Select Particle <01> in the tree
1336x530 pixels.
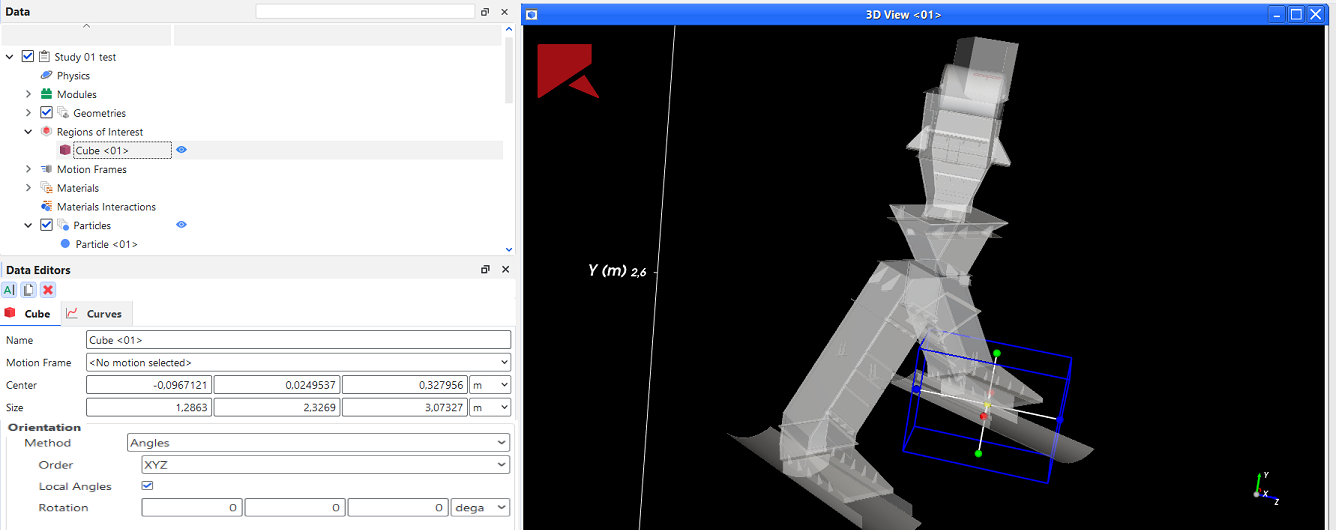(106, 244)
